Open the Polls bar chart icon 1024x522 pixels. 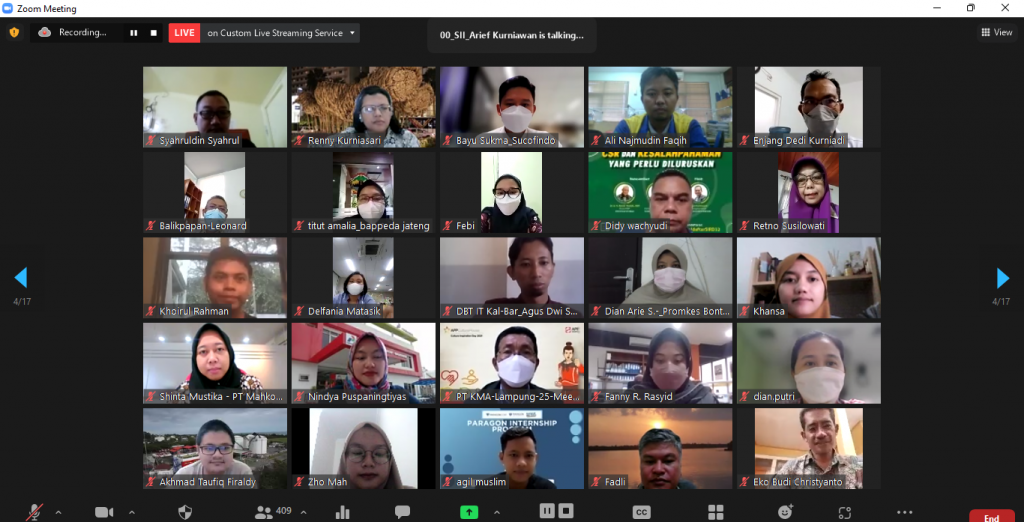click(x=343, y=512)
